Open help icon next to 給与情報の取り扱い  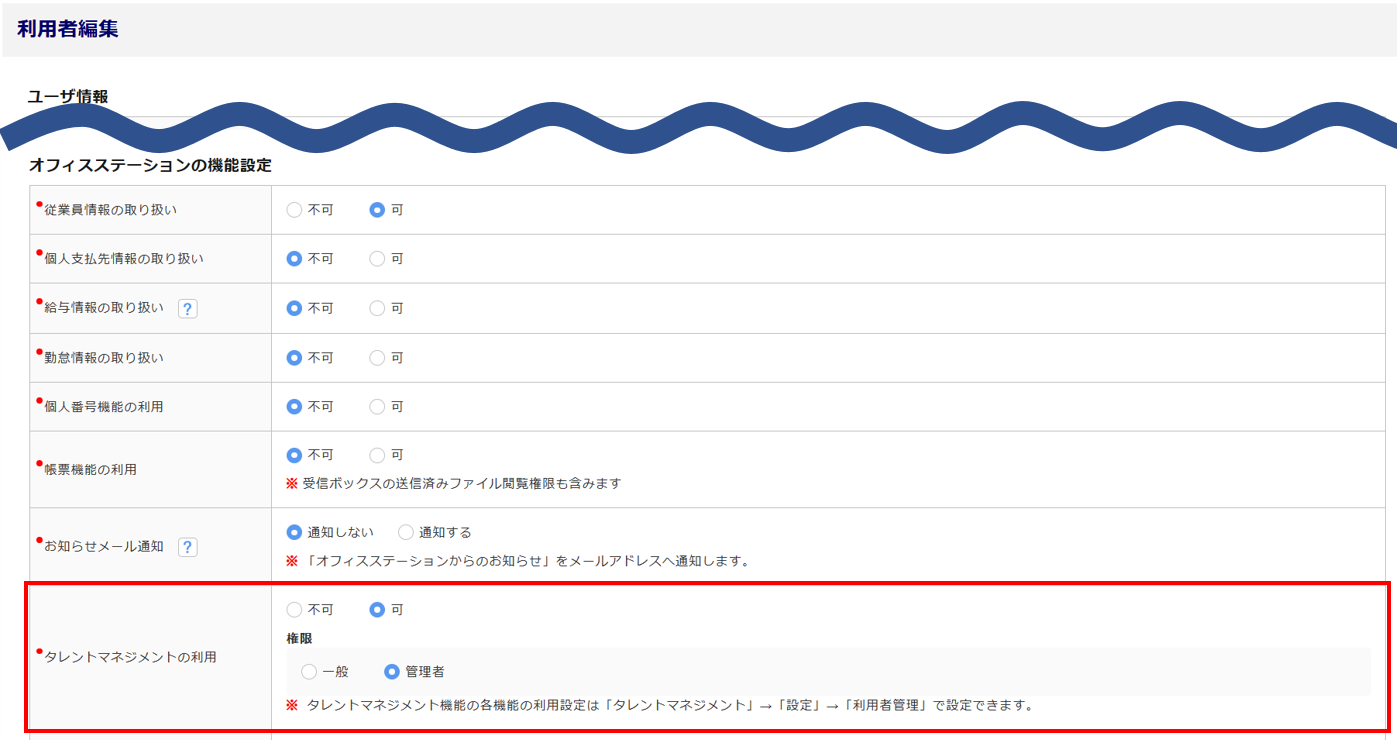tap(188, 309)
